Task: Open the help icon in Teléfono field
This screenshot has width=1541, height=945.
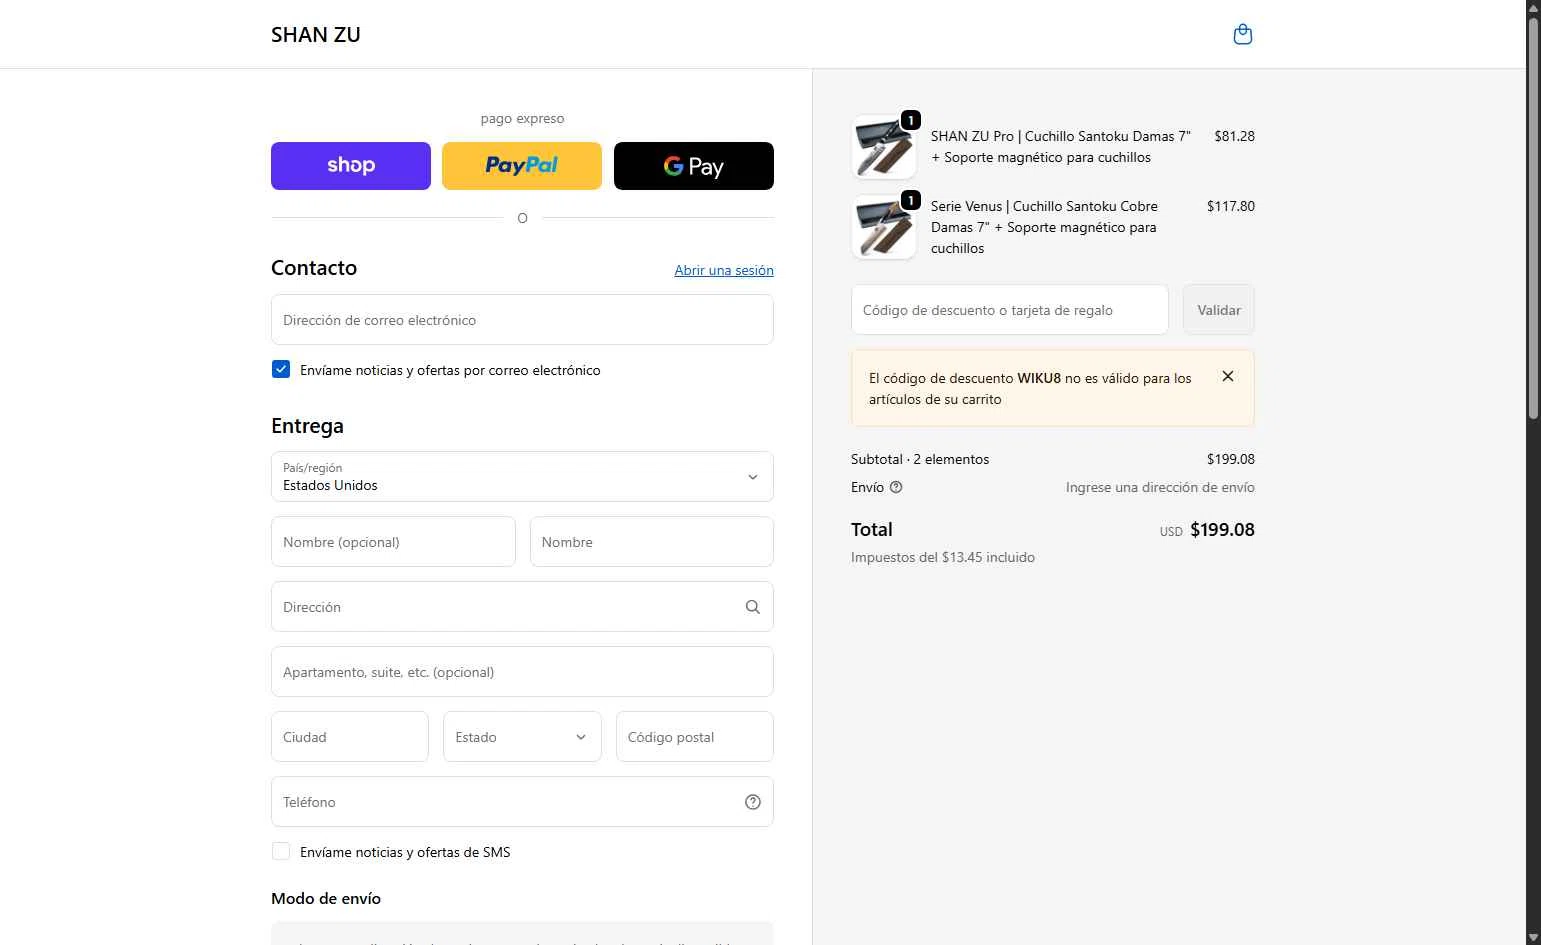Action: [753, 802]
